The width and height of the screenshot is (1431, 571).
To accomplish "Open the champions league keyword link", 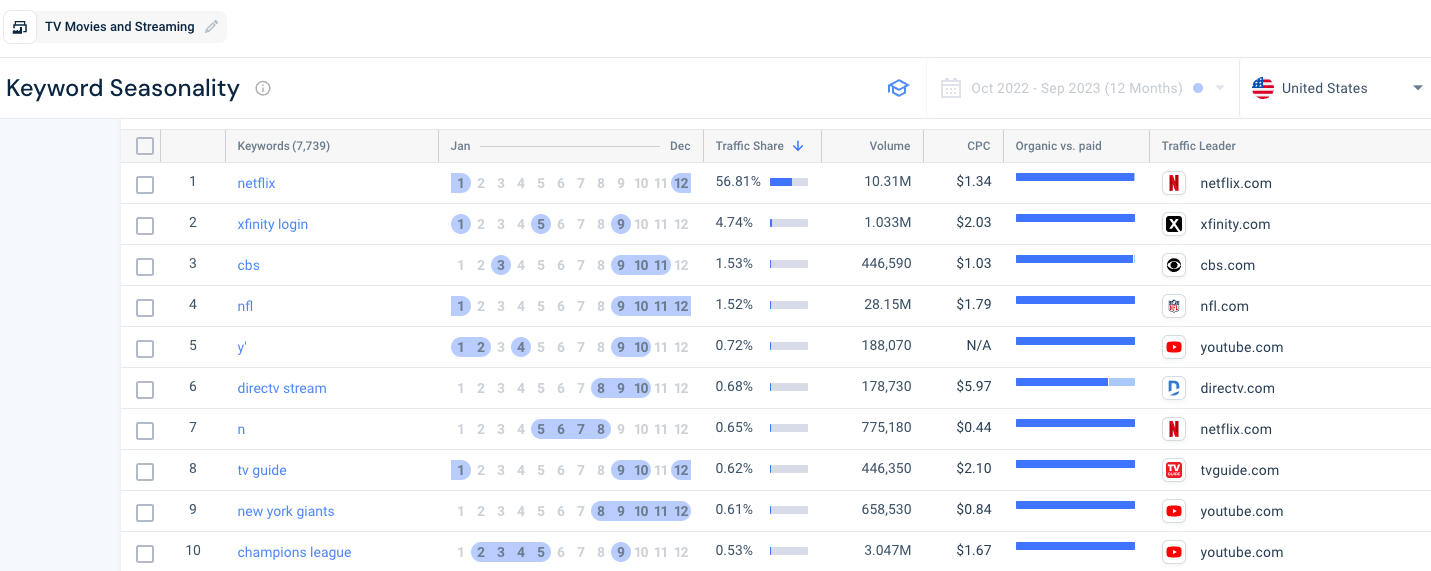I will coord(294,552).
